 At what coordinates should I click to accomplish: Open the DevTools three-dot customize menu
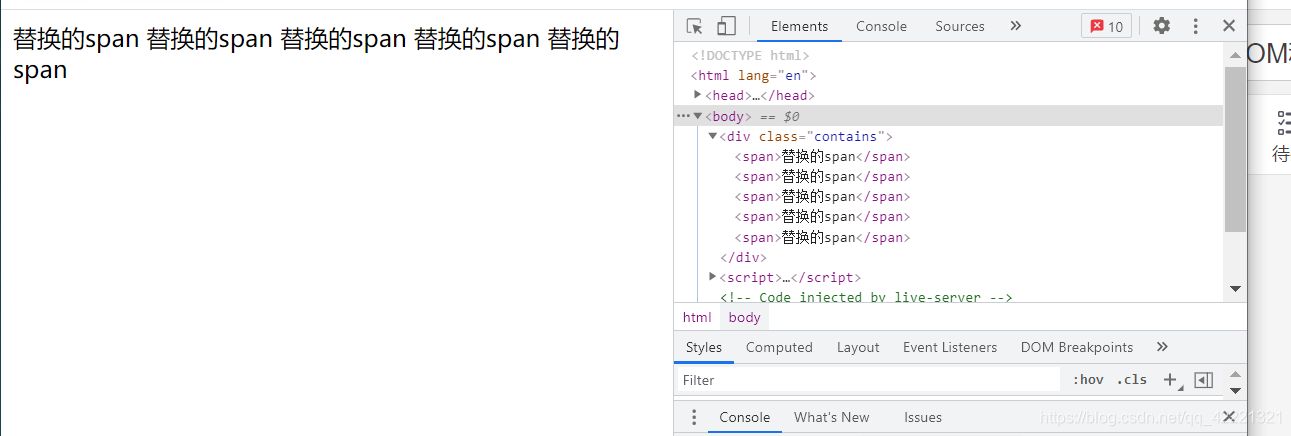pyautogui.click(x=1195, y=26)
